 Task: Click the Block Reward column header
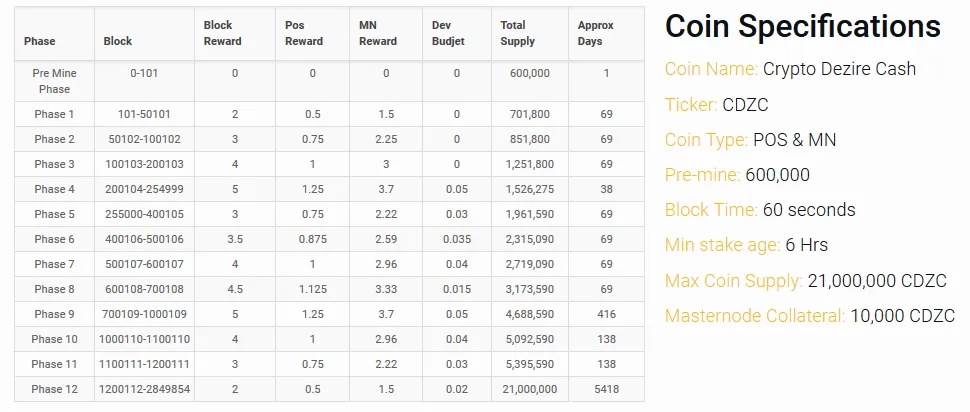click(219, 33)
